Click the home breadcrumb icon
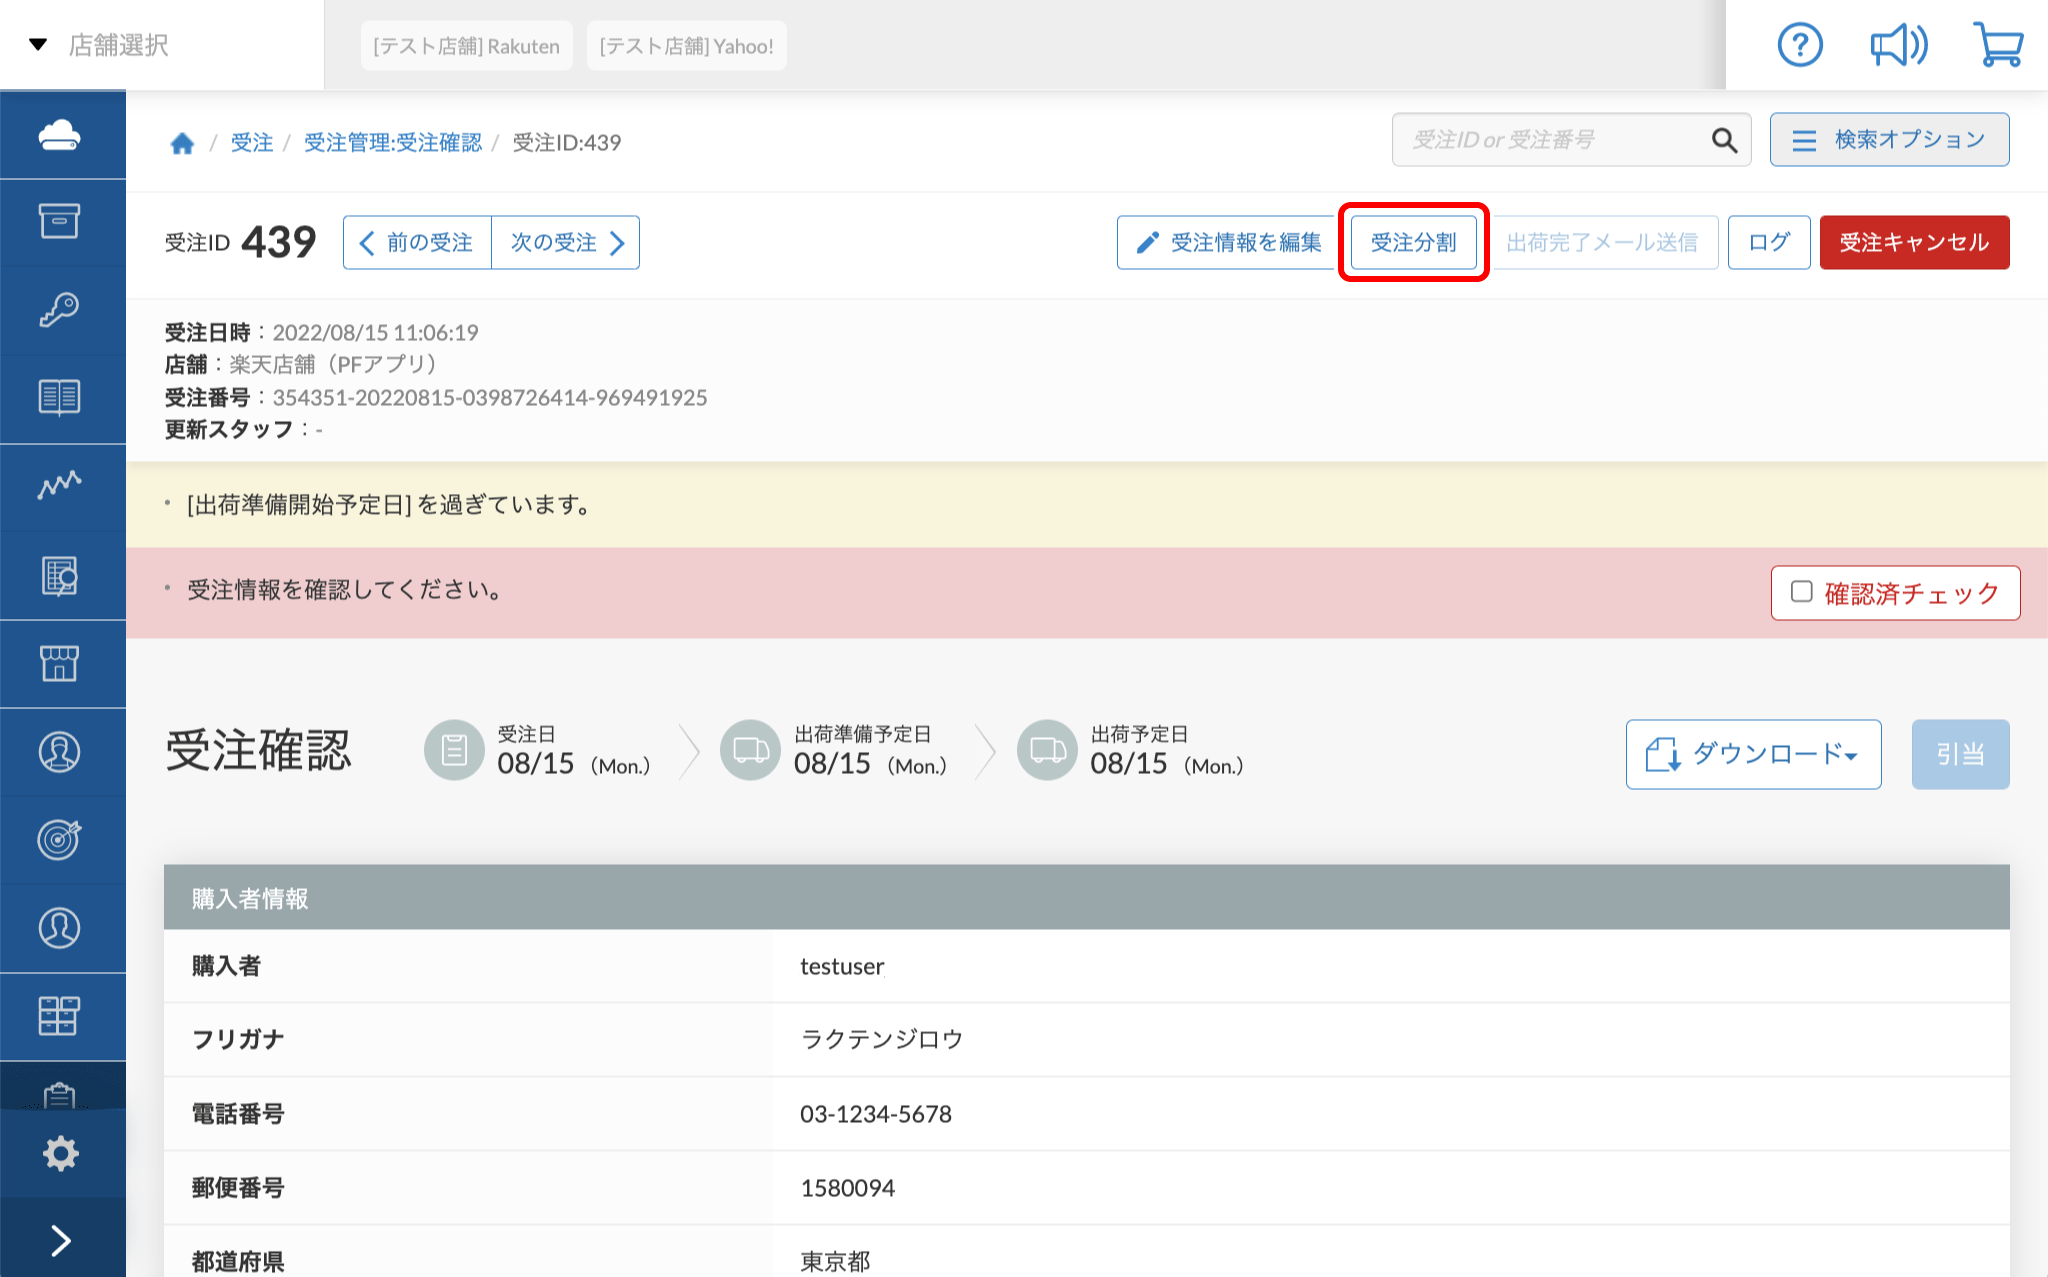This screenshot has height=1277, width=2048. (x=182, y=143)
